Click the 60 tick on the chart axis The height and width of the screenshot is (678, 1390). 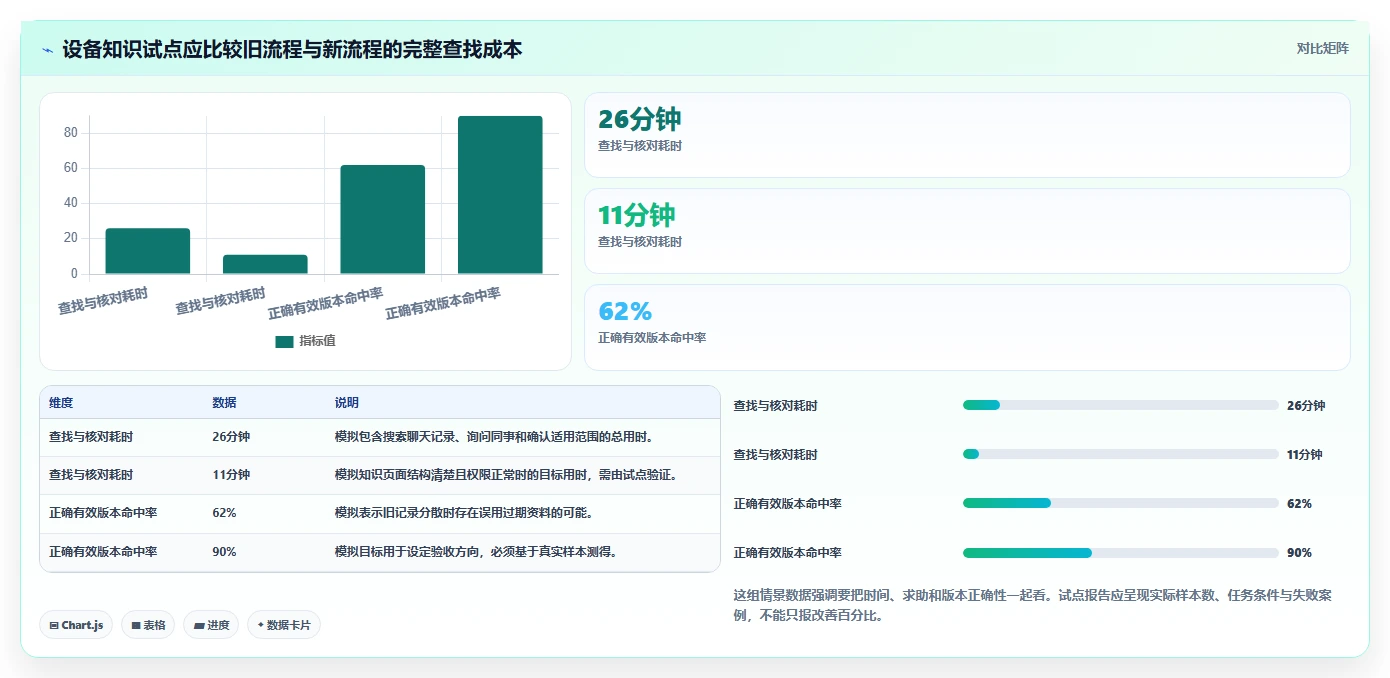[70, 168]
